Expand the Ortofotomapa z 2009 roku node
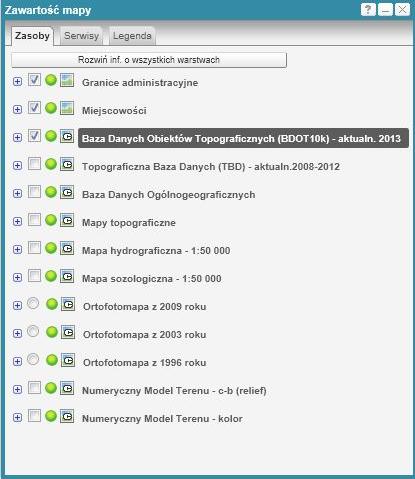 click(x=17, y=306)
